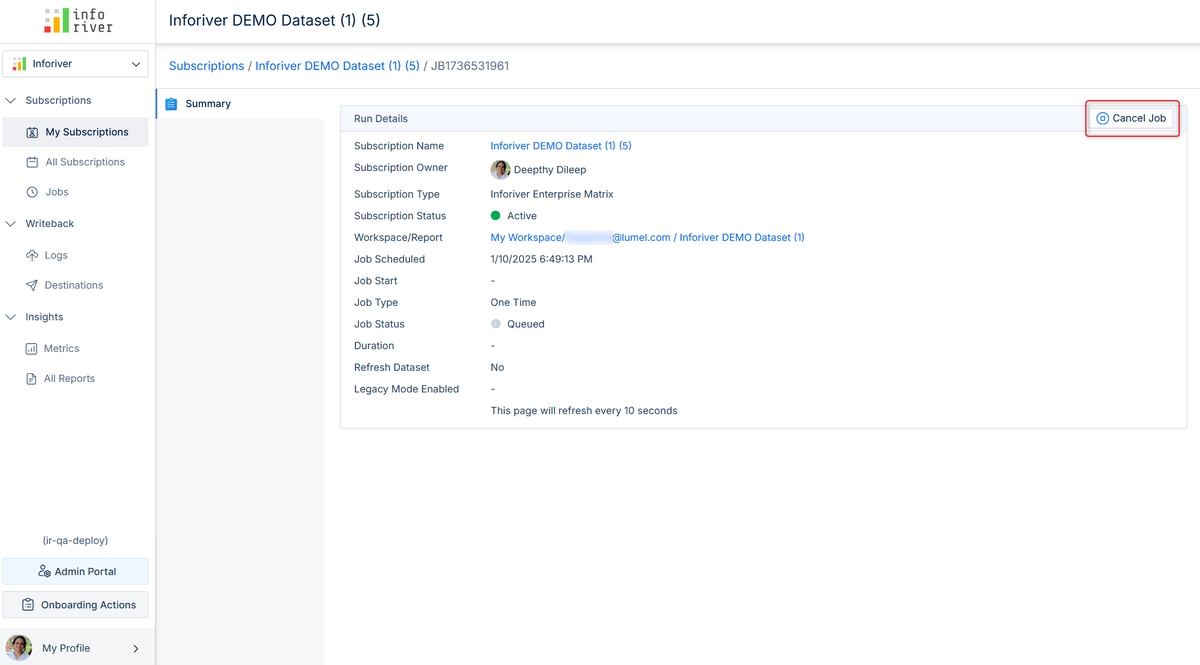Click the All Reports document icon
The height and width of the screenshot is (665, 1200).
tap(32, 379)
